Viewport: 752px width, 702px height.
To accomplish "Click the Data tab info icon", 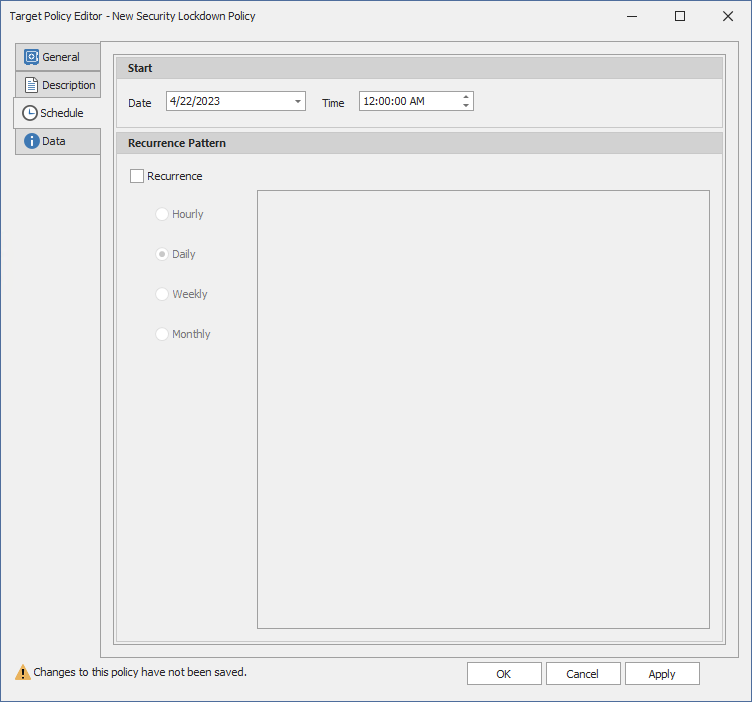I will tap(31, 141).
